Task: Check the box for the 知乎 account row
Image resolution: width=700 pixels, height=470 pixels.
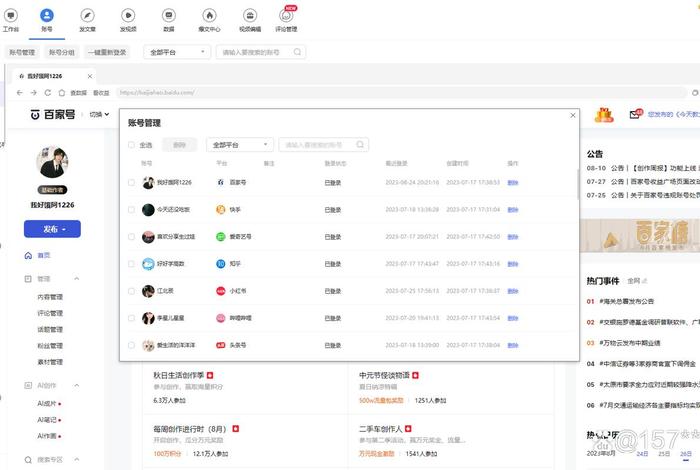Action: pyautogui.click(x=131, y=264)
